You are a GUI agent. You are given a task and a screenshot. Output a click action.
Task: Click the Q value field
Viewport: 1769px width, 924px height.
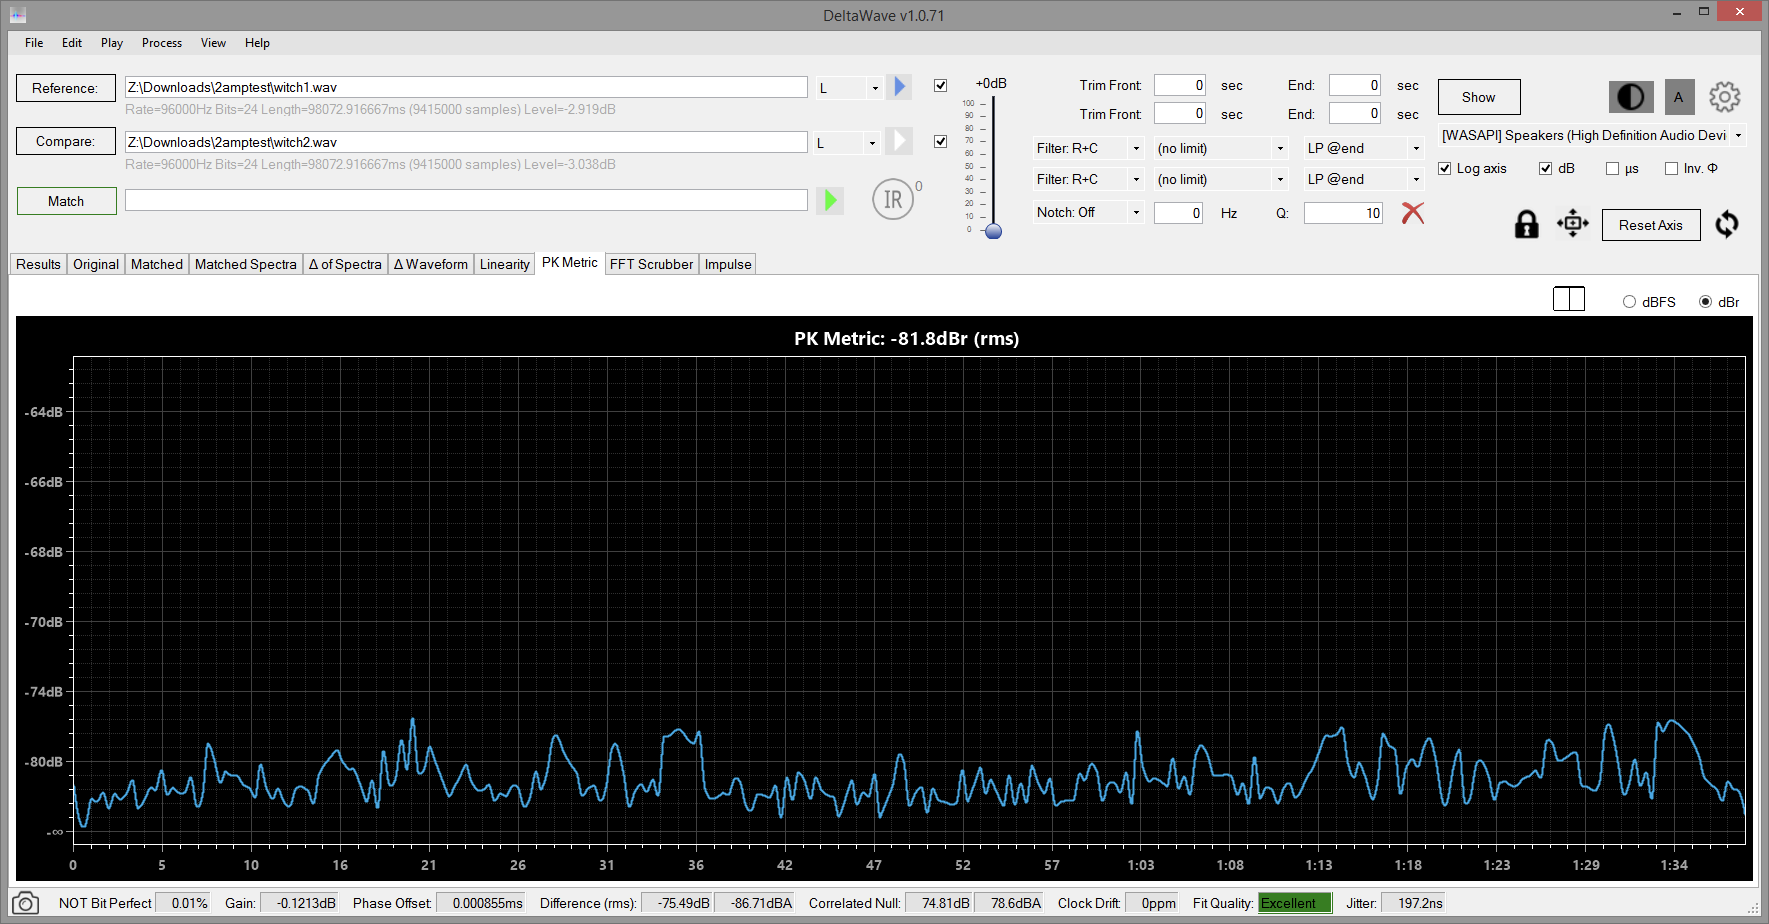point(1343,213)
